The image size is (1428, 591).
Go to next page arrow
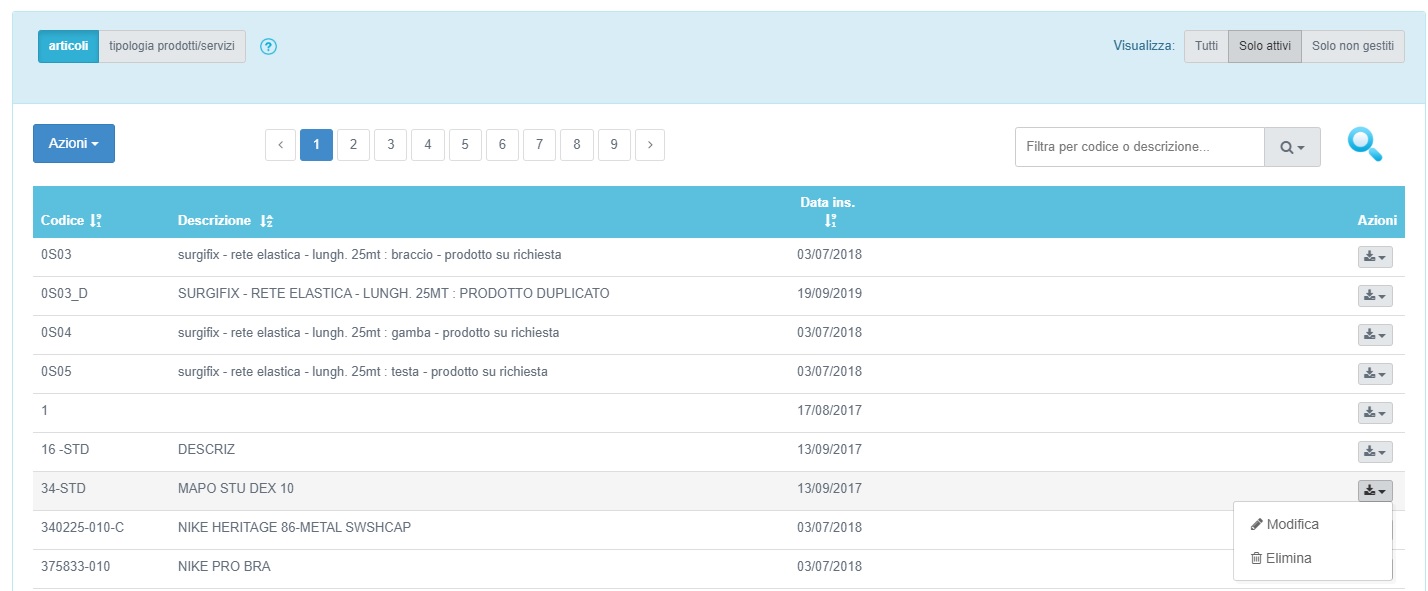click(x=650, y=145)
